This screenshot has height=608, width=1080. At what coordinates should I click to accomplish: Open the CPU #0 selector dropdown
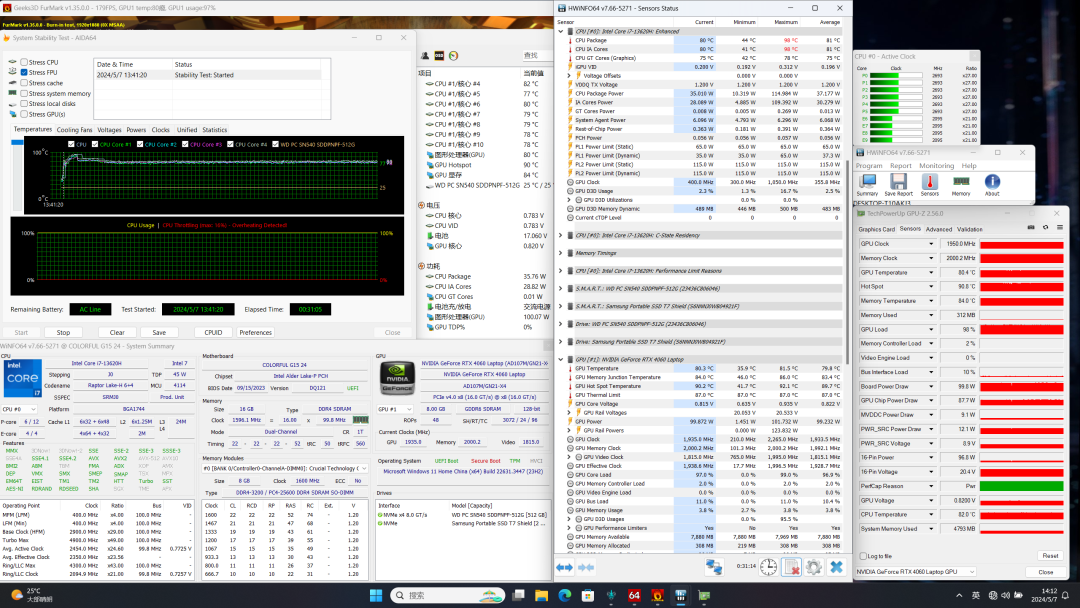(27, 409)
